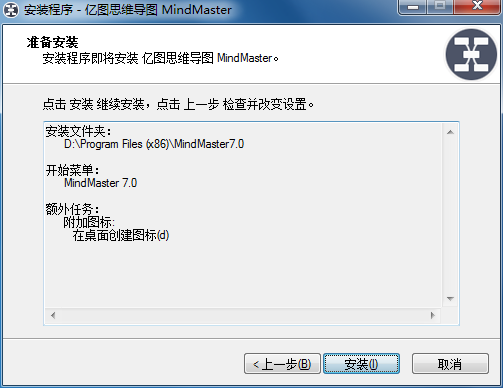Start installation with 安装(I) button

coord(361,364)
